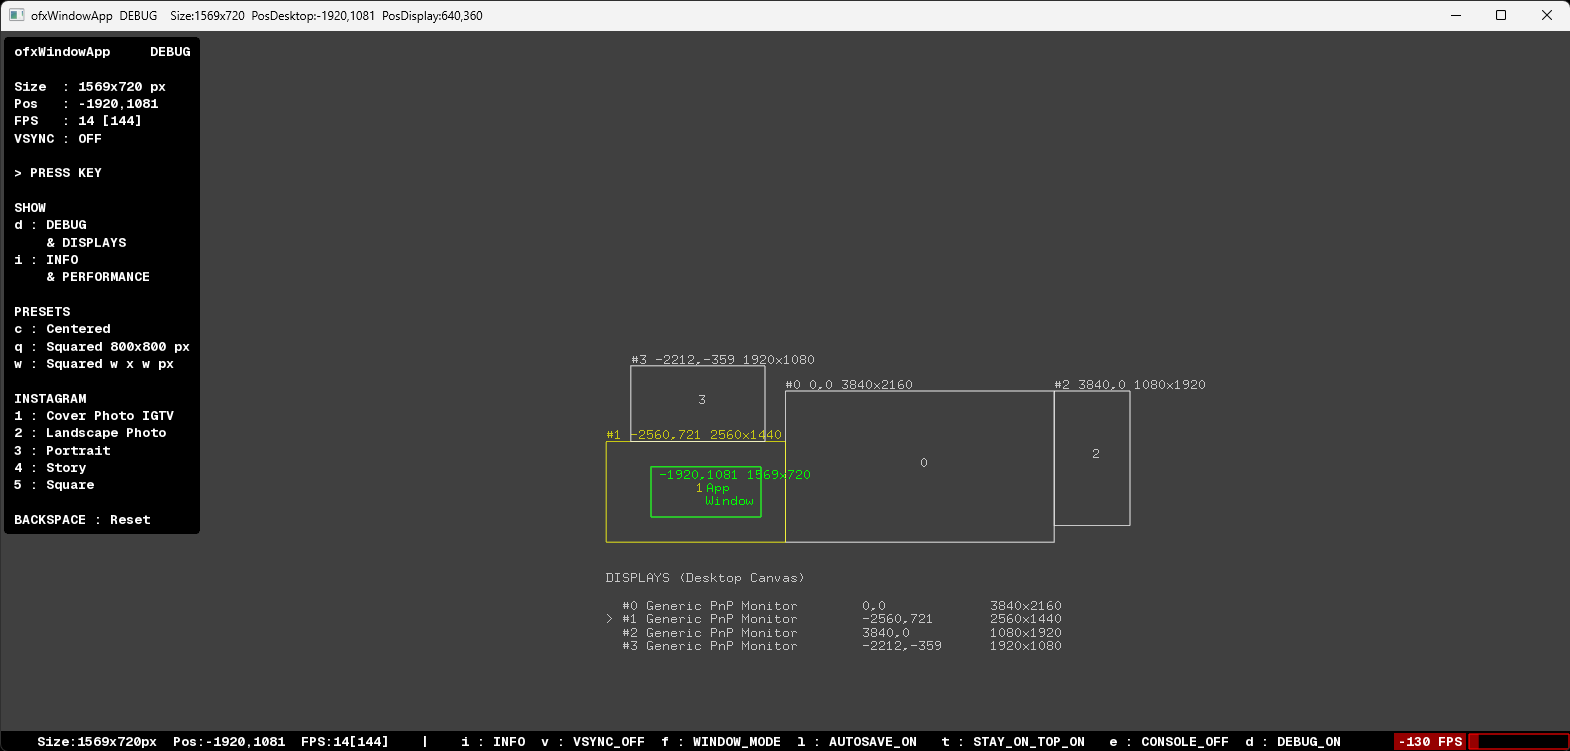This screenshot has height=751, width=1570.
Task: Click display rectangle number 2 in diagram
Action: [1092, 458]
